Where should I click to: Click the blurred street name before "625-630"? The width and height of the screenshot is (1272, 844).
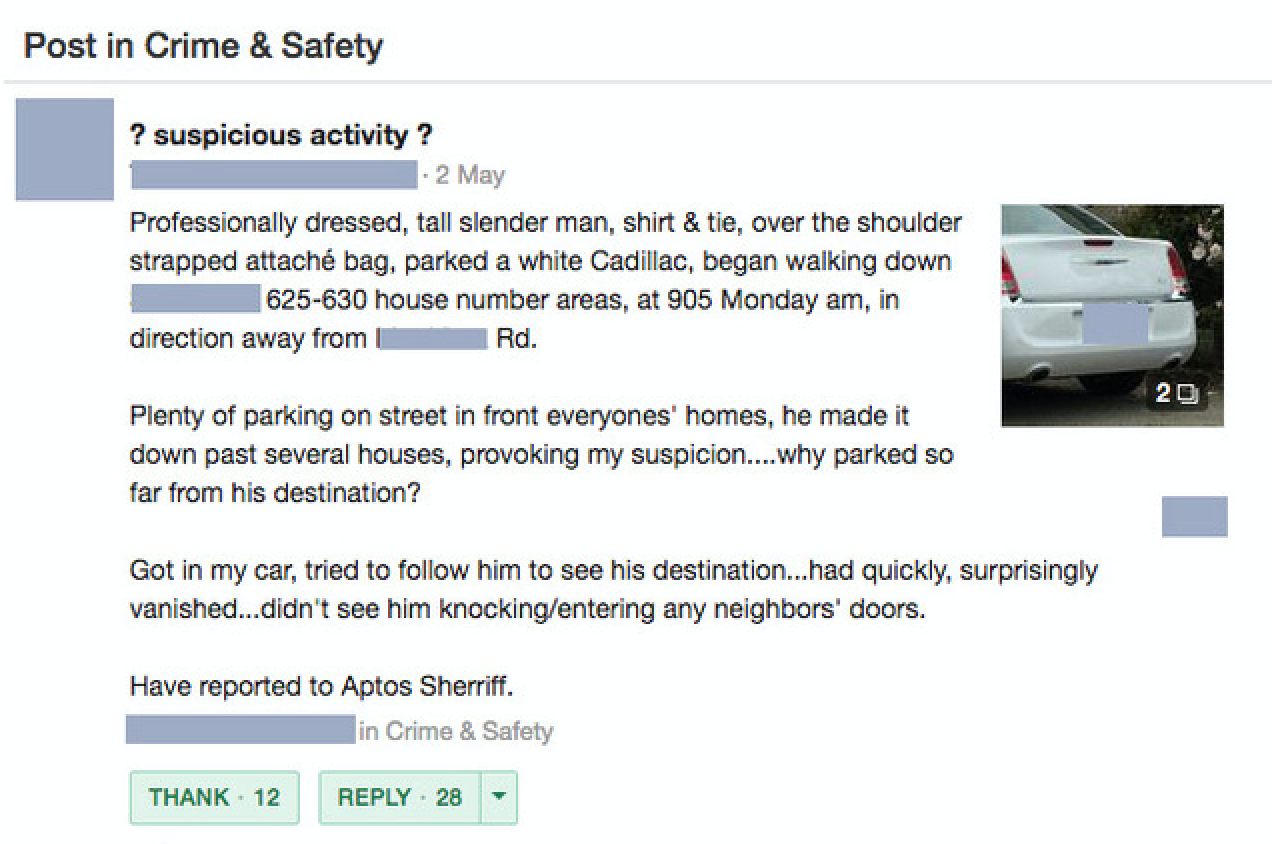[195, 299]
